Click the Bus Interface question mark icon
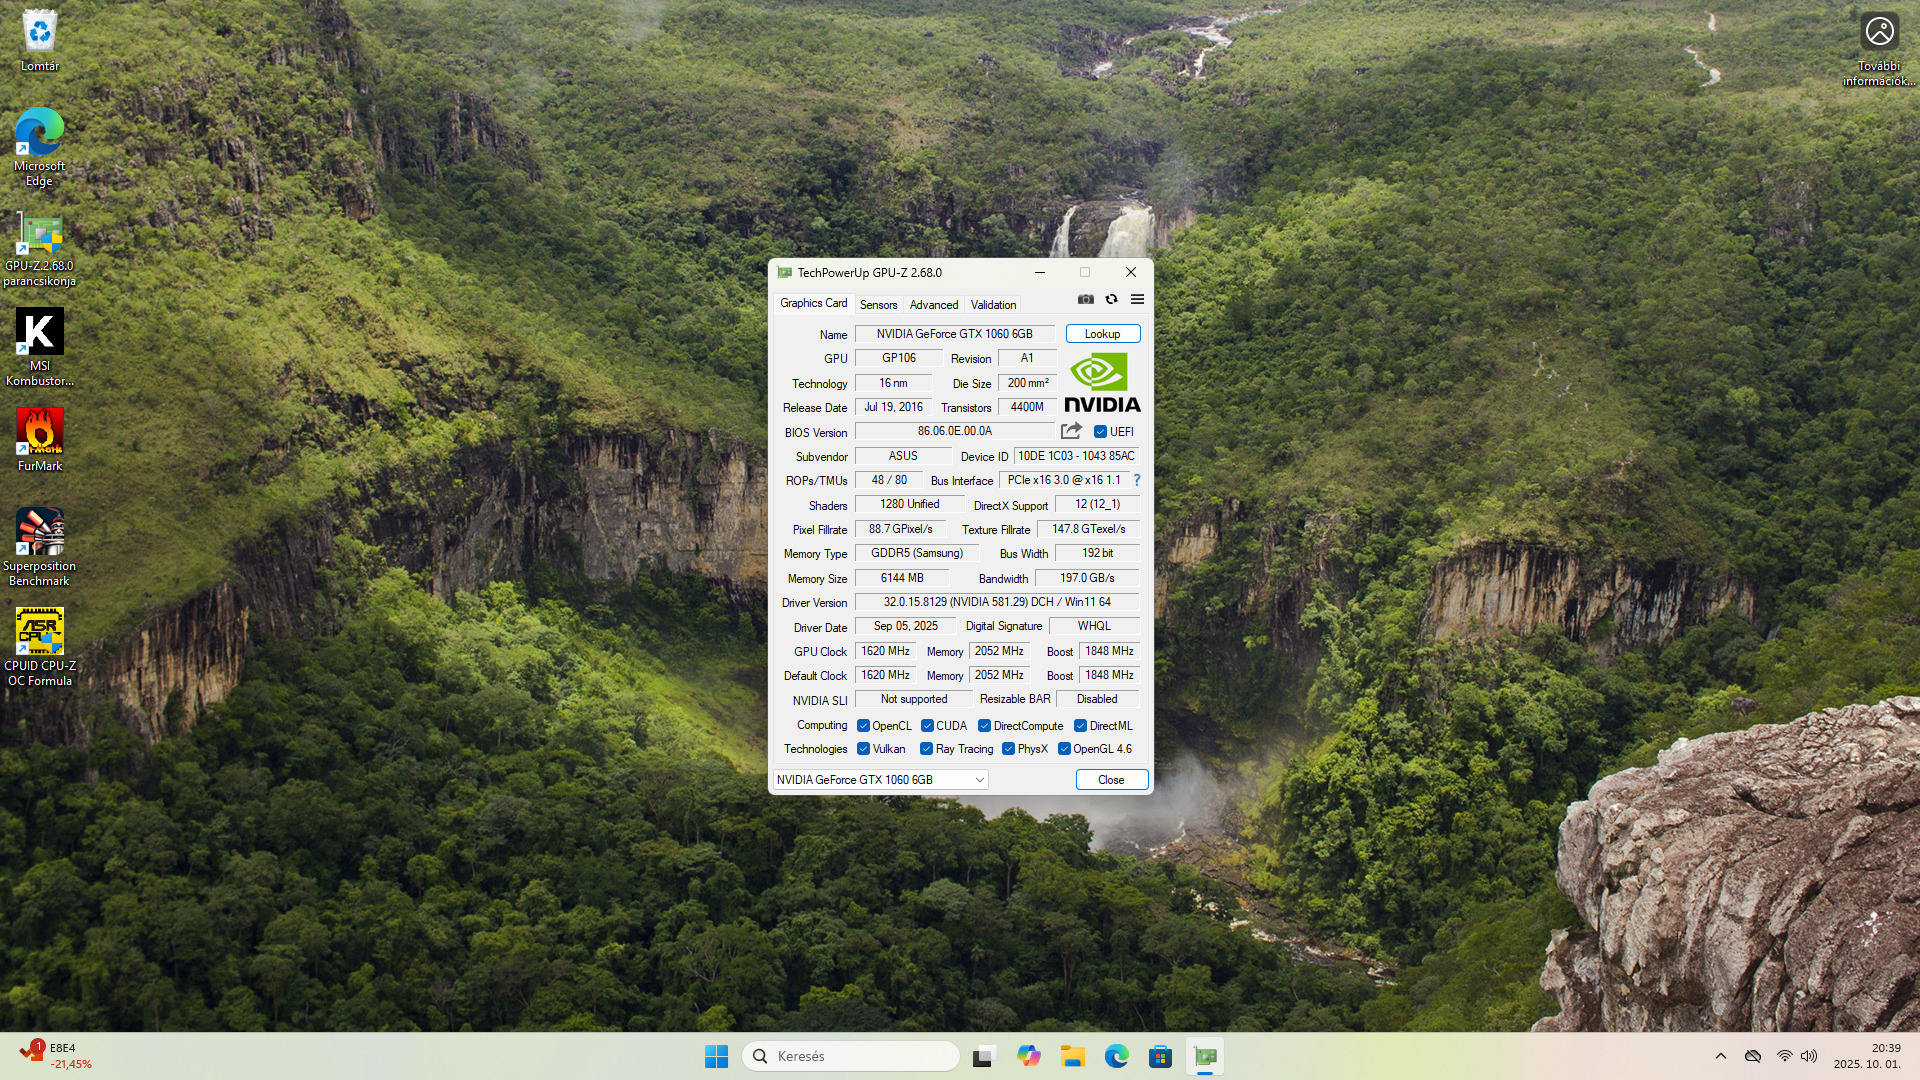The width and height of the screenshot is (1920, 1080). coord(1137,480)
